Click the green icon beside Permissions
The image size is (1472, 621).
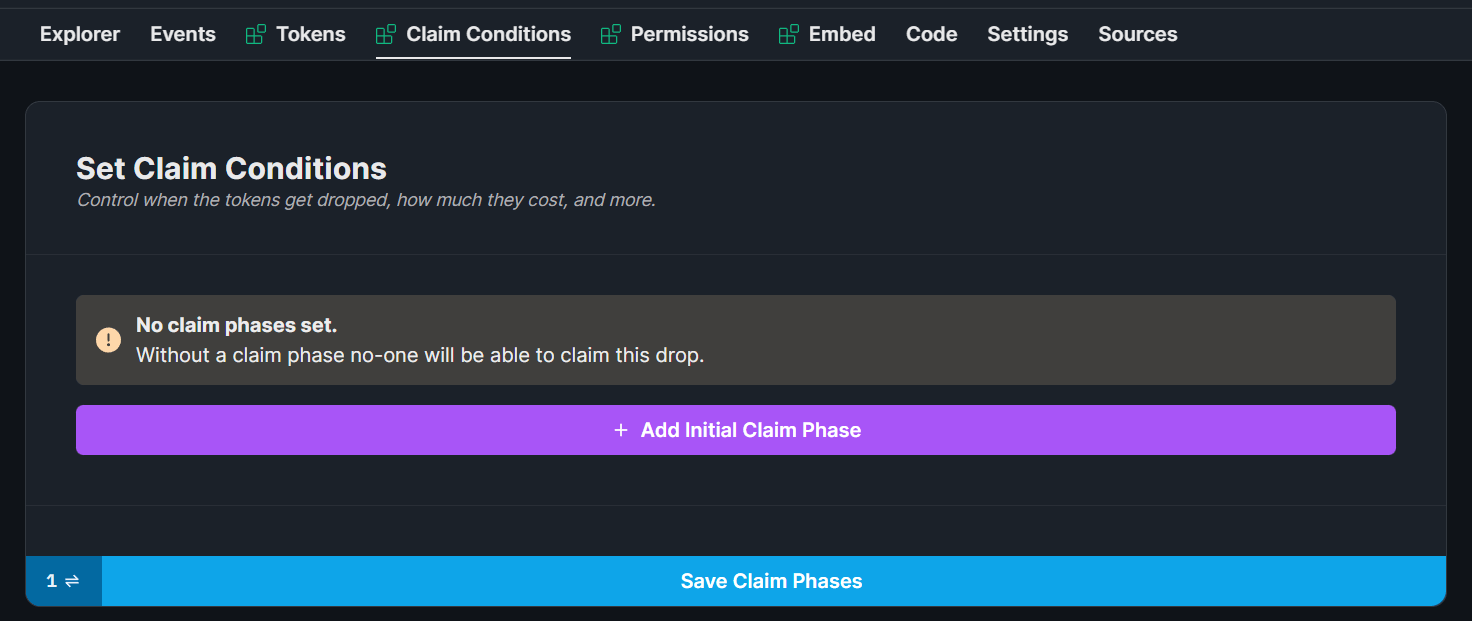point(610,33)
